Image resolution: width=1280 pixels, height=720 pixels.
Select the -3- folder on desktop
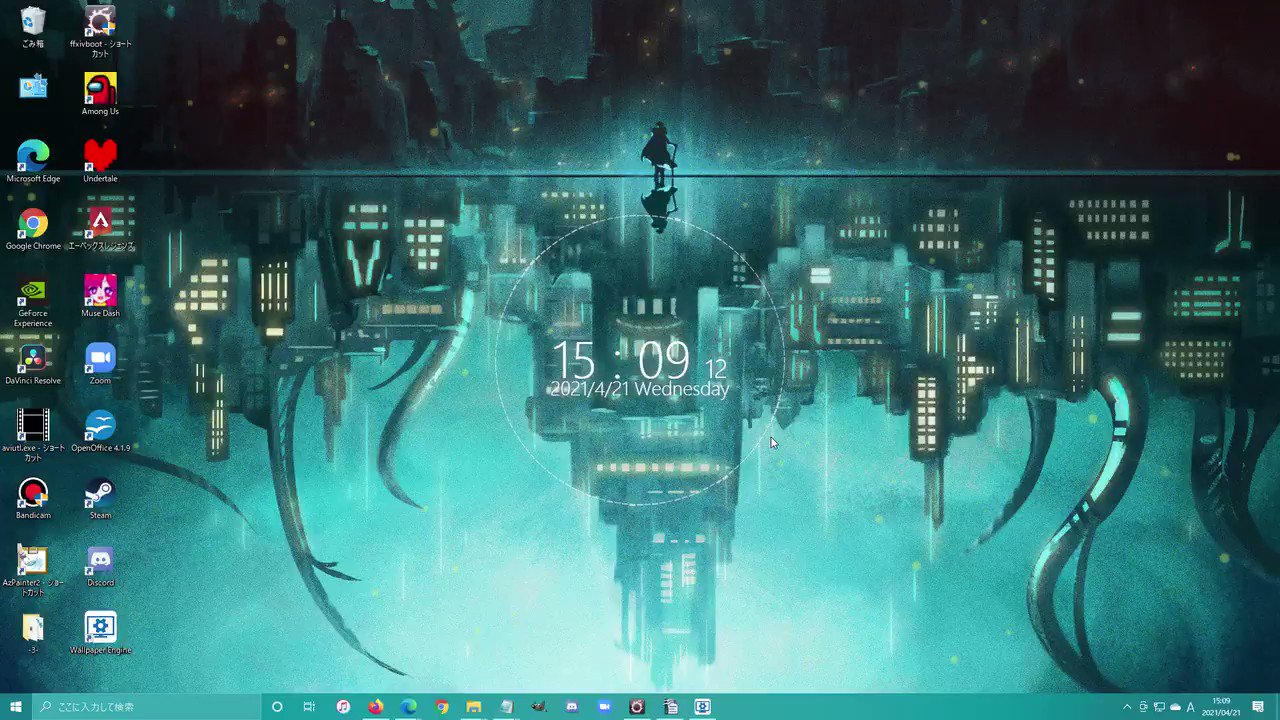click(33, 633)
